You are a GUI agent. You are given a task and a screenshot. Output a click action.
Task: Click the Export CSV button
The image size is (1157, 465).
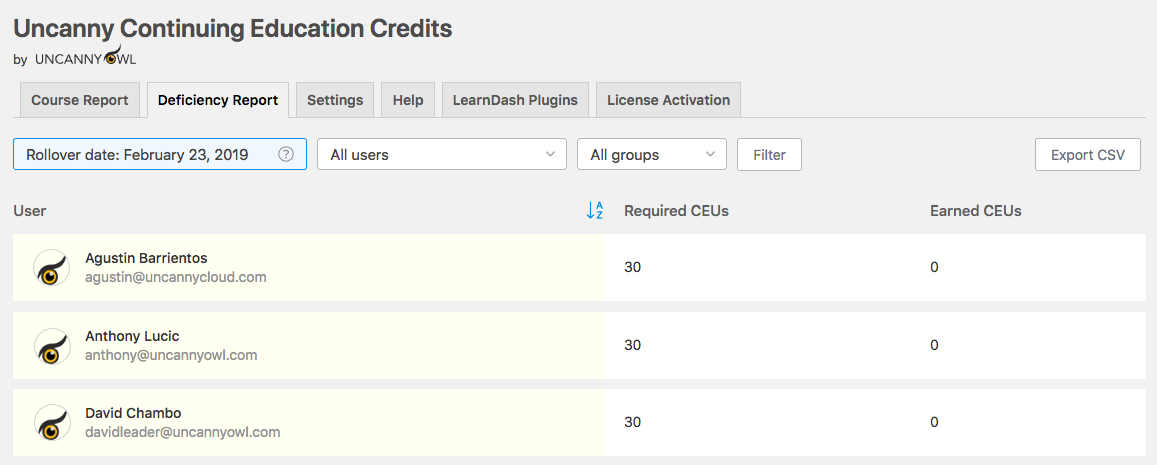tap(1087, 155)
